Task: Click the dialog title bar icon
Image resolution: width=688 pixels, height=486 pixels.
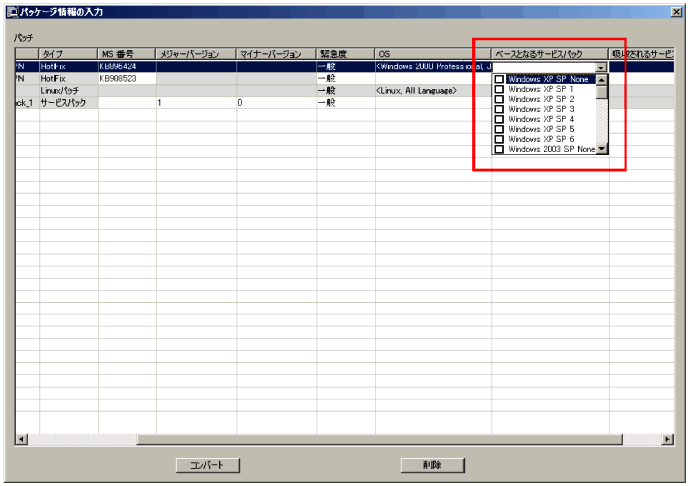Action: 12,12
